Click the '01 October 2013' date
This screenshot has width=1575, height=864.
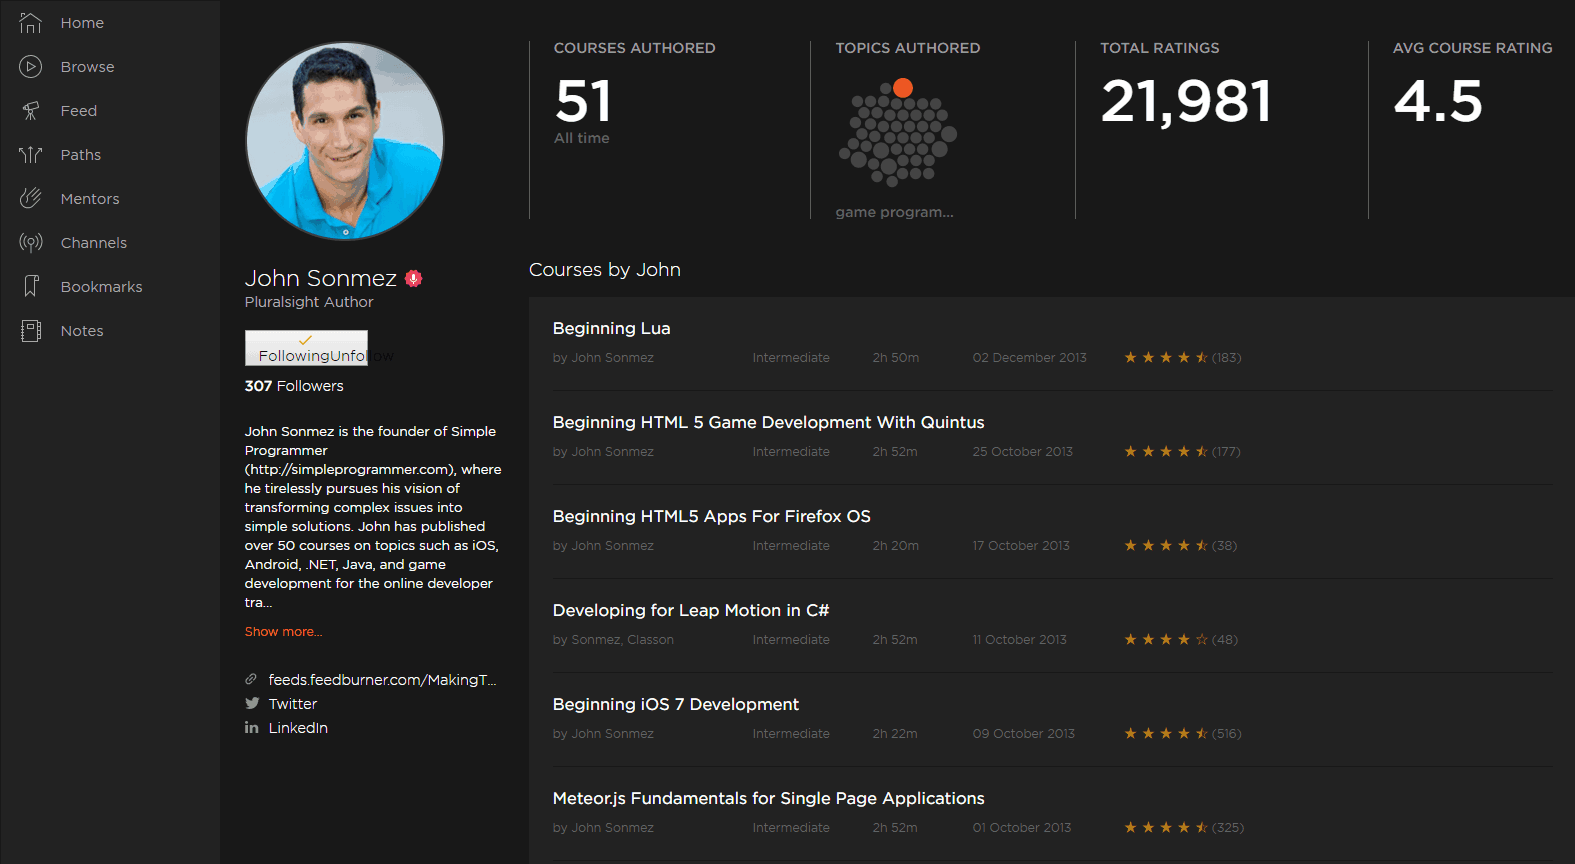pos(1021,828)
